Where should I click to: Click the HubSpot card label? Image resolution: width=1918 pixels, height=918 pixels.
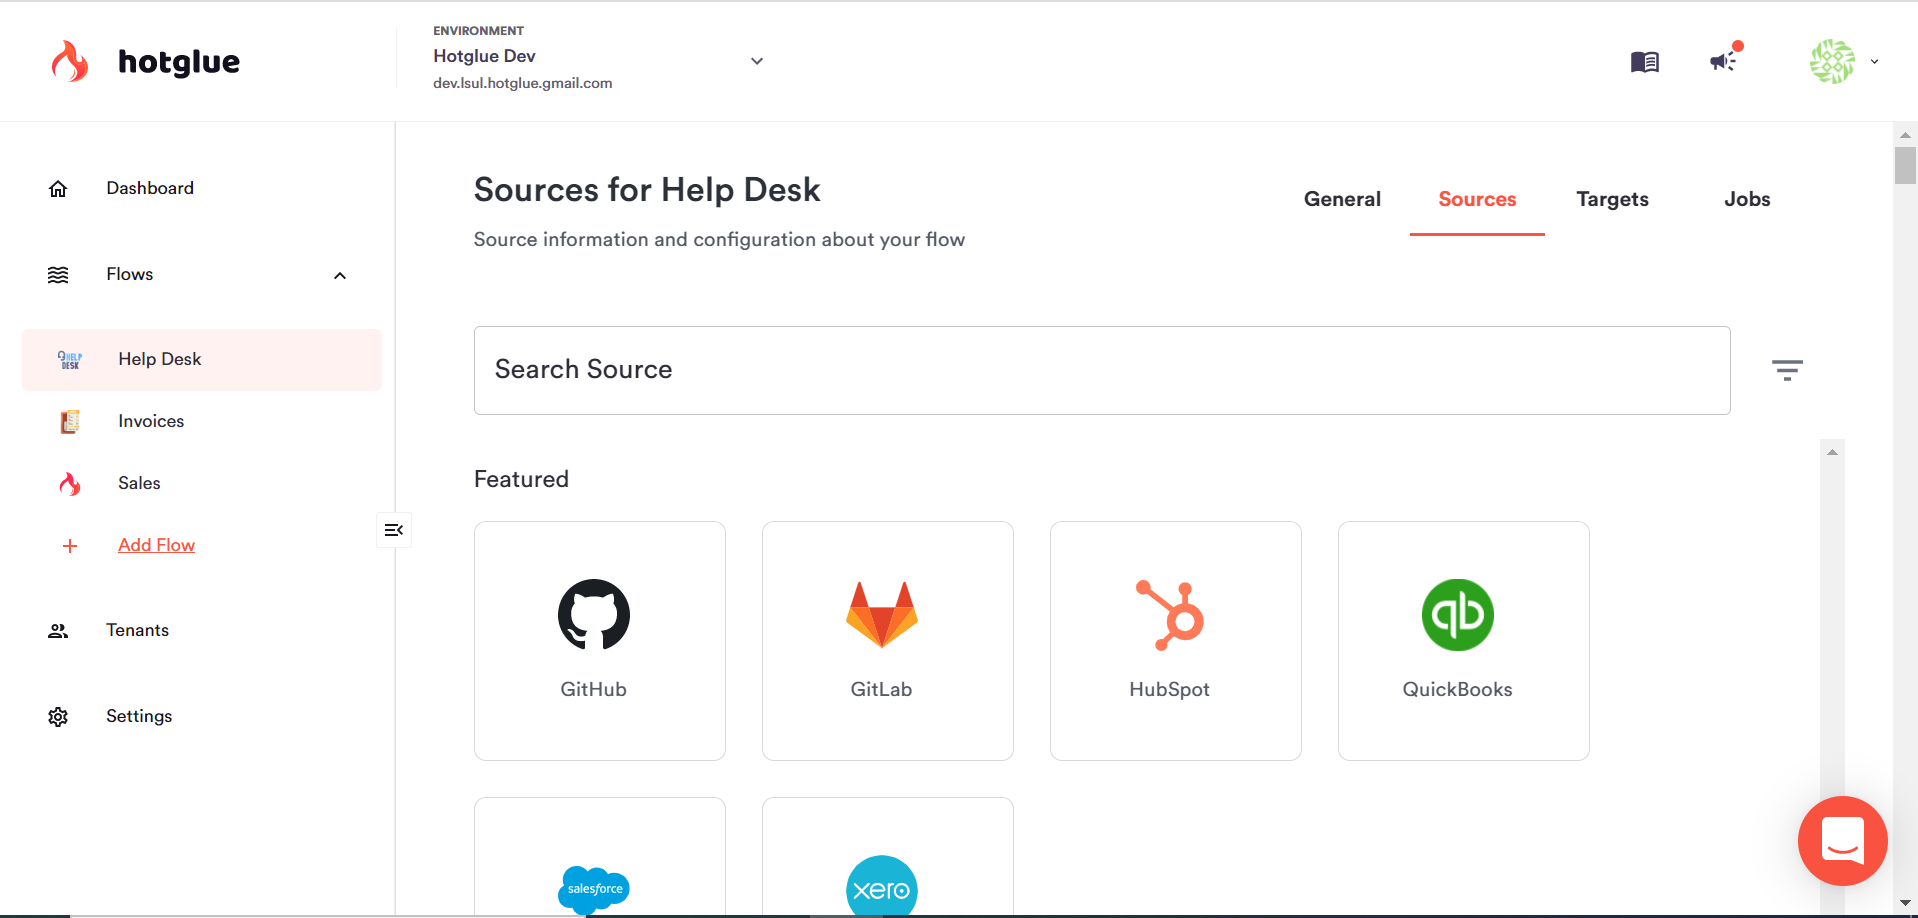tap(1170, 689)
